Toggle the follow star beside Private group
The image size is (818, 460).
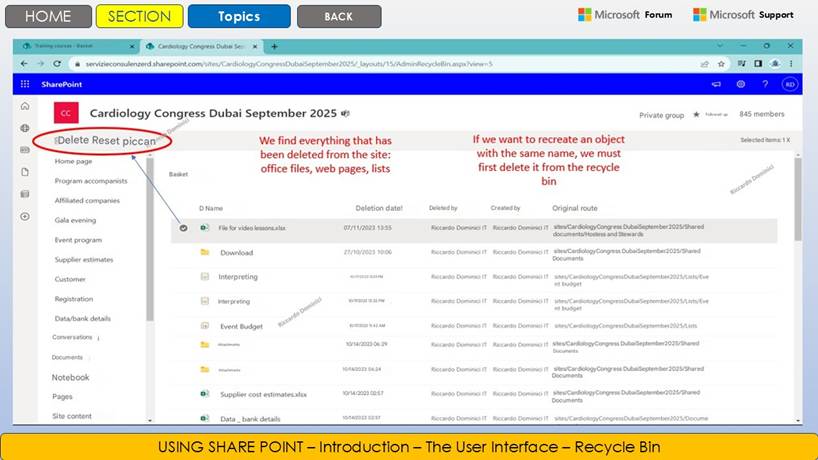point(696,114)
